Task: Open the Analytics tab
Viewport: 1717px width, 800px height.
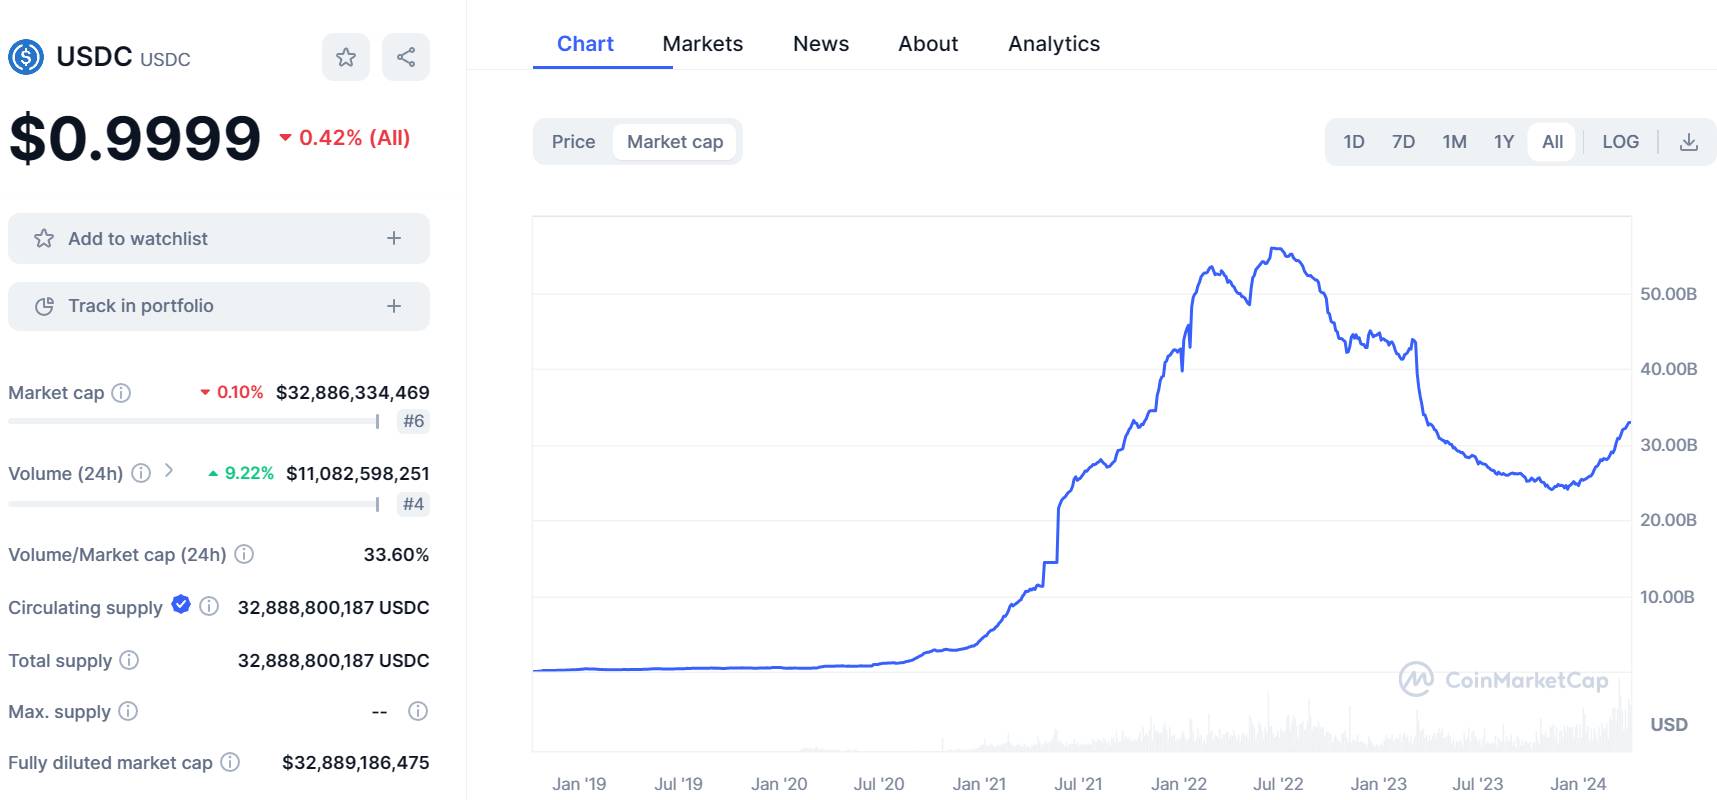Action: (1054, 44)
